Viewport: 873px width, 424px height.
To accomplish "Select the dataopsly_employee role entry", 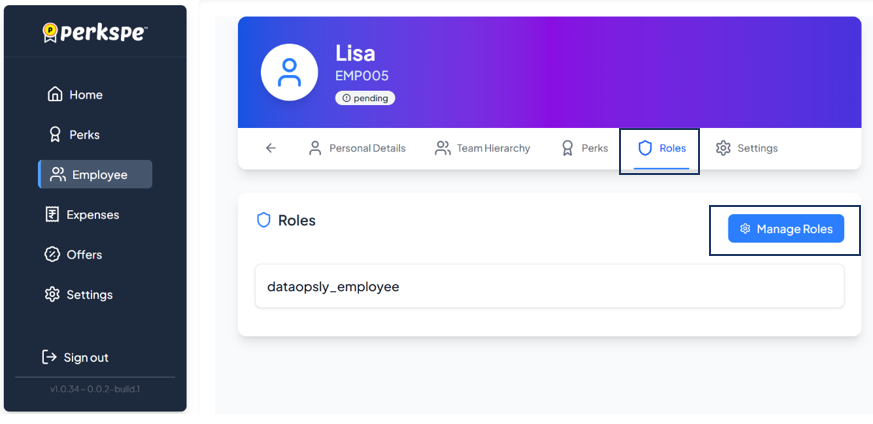I will pyautogui.click(x=549, y=287).
